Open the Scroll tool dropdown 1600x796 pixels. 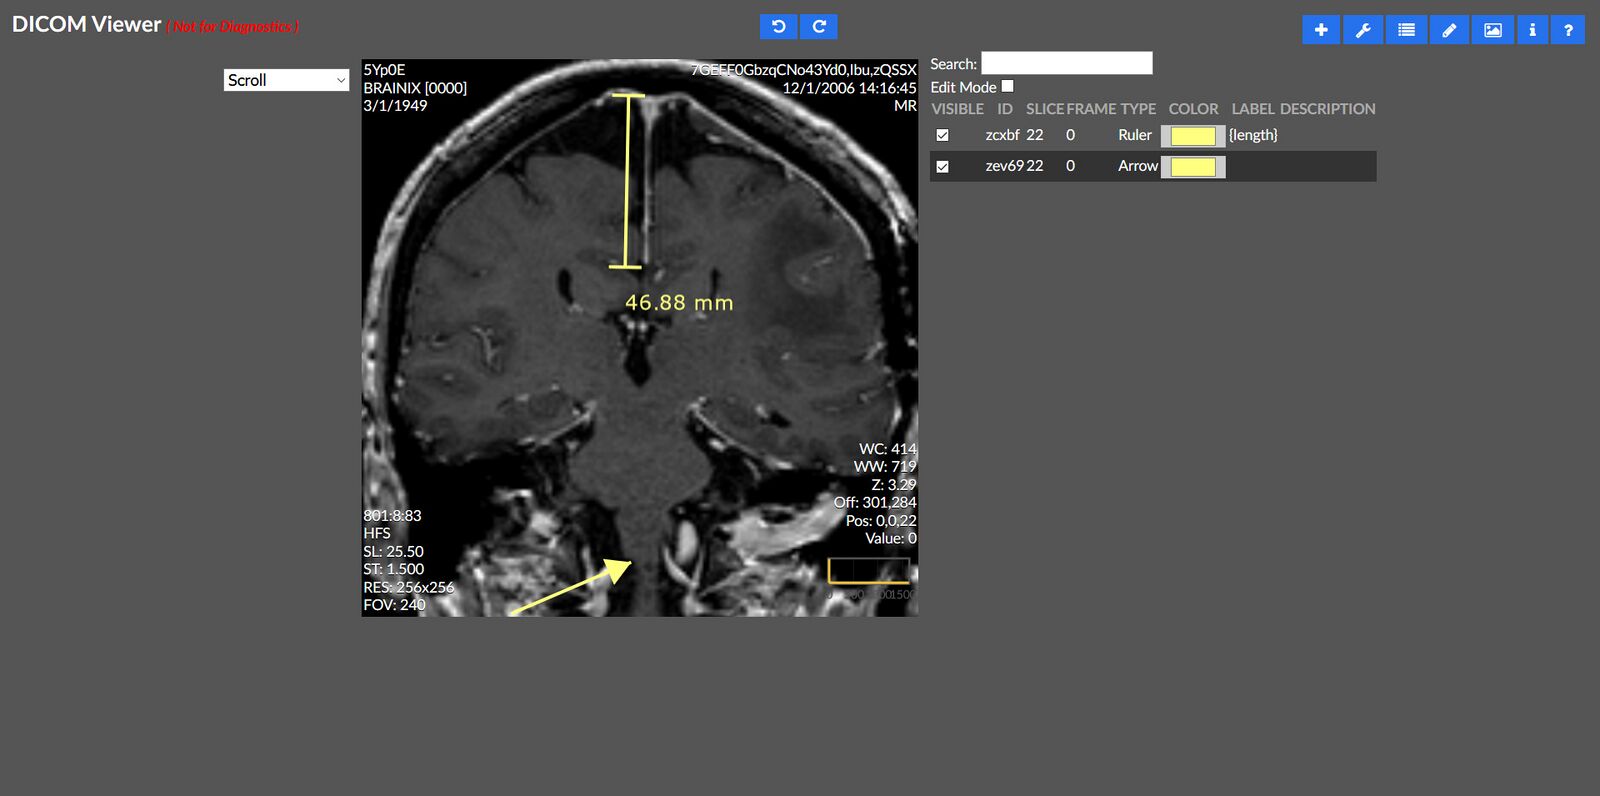tap(286, 80)
